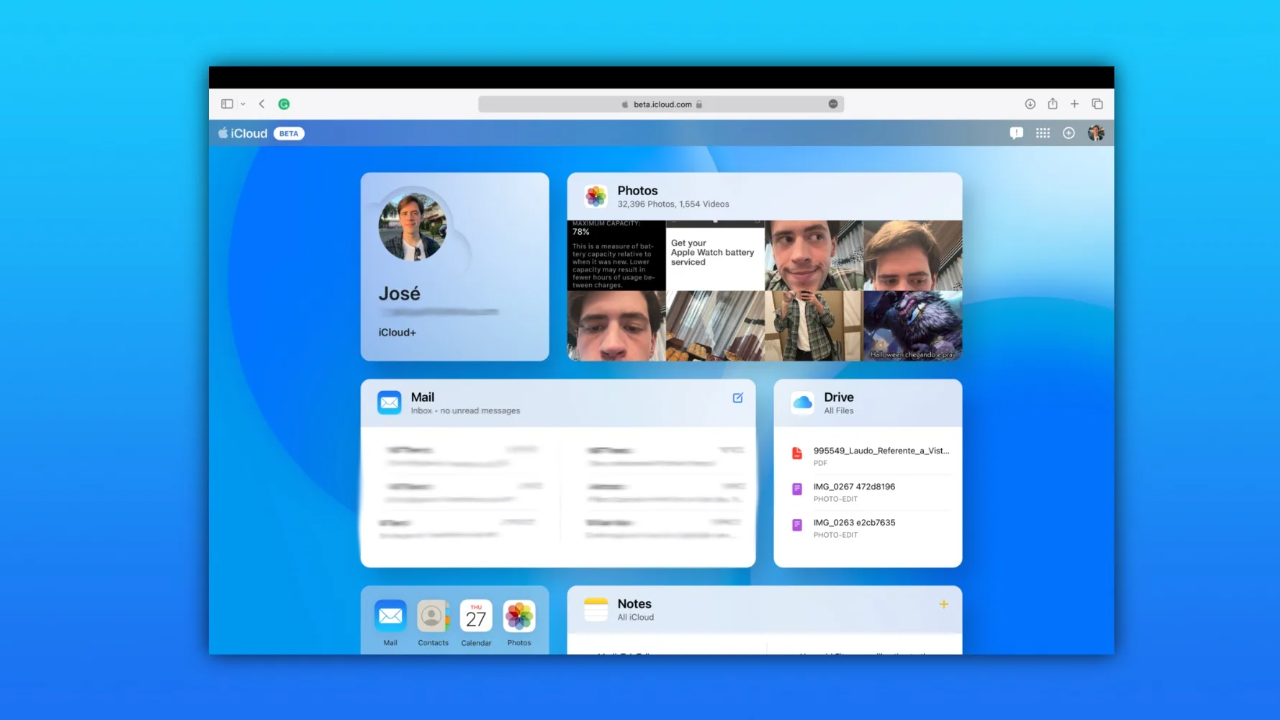Viewport: 1280px width, 720px height.
Task: Open the battery capacity 78% screenshot thumbnail
Action: [616, 256]
